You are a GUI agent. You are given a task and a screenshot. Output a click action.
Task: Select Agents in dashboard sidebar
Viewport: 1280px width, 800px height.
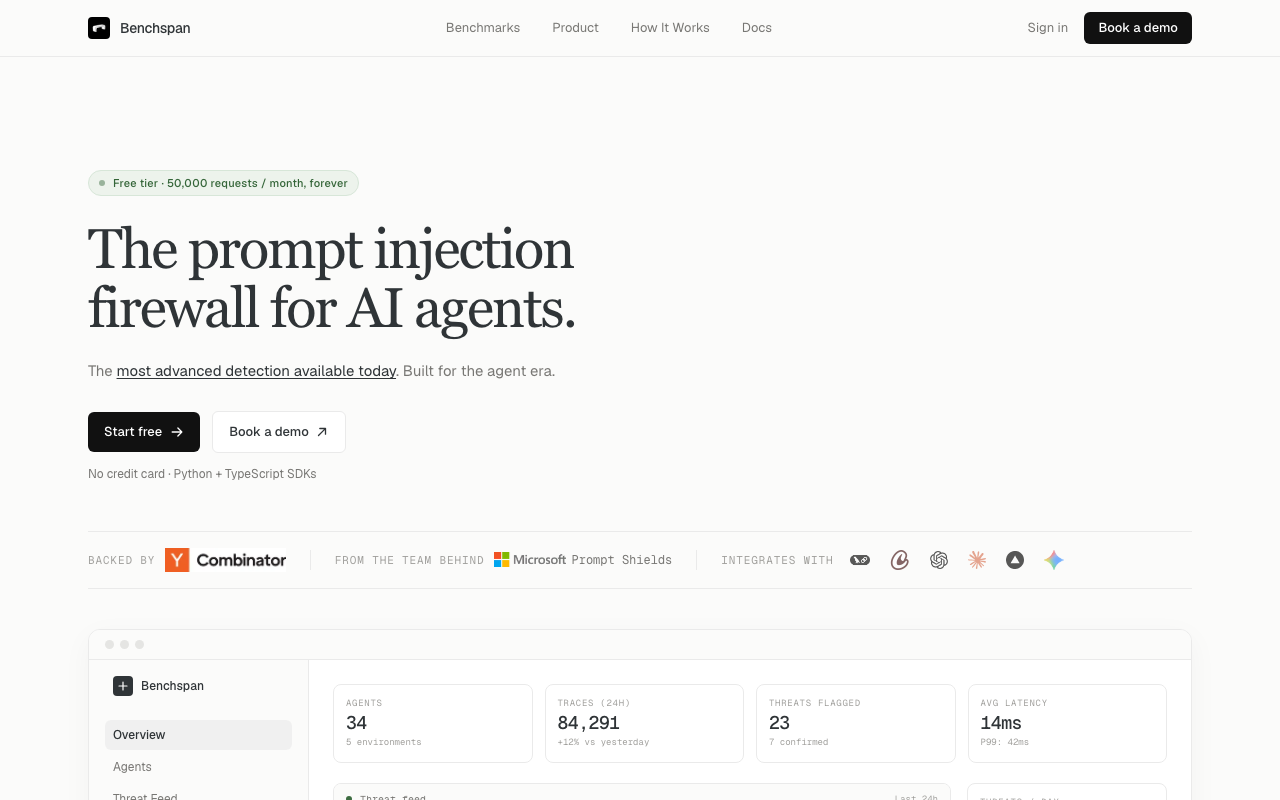[x=198, y=767]
